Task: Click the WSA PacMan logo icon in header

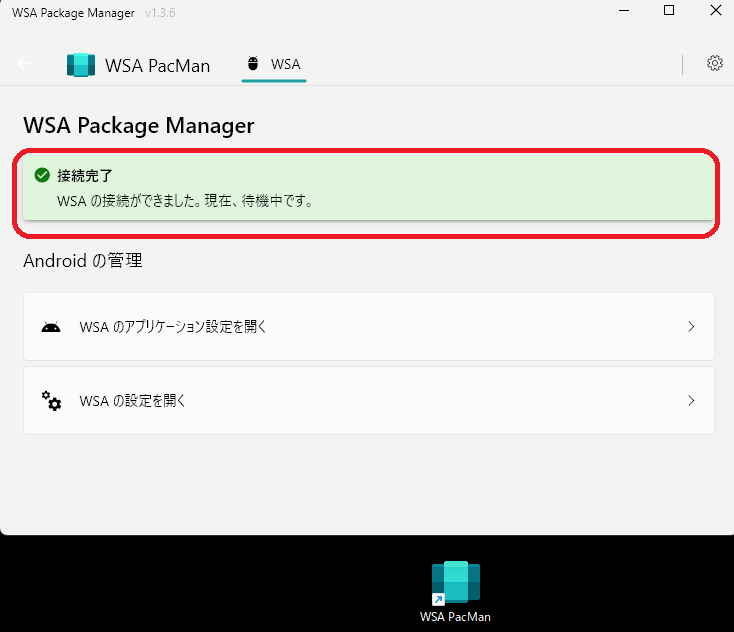Action: coord(81,65)
